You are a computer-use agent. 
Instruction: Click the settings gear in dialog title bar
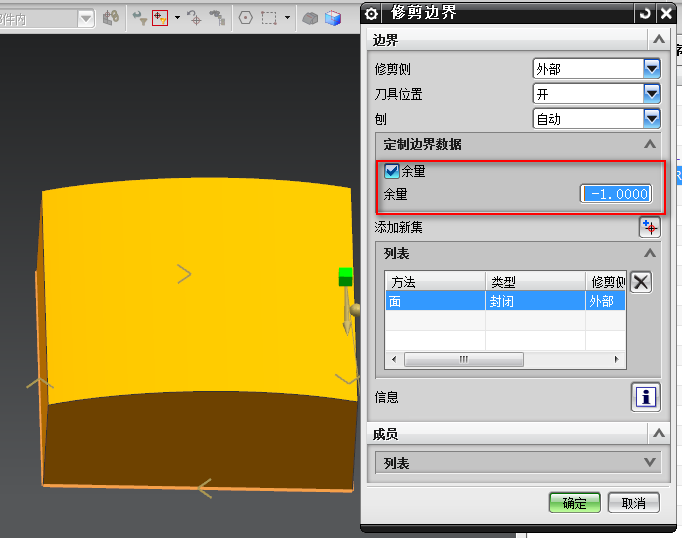[372, 14]
